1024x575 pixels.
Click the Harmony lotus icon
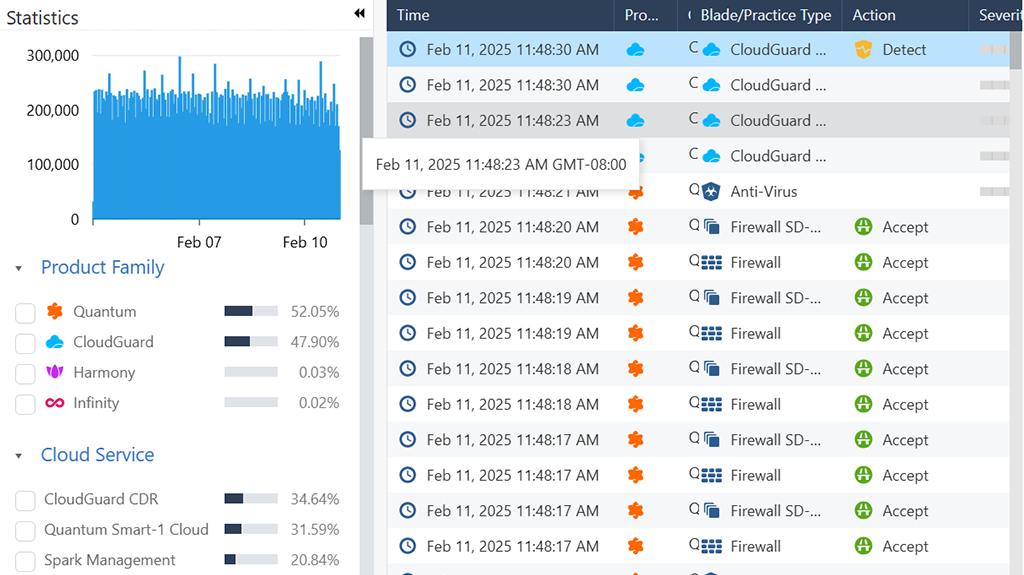(55, 372)
